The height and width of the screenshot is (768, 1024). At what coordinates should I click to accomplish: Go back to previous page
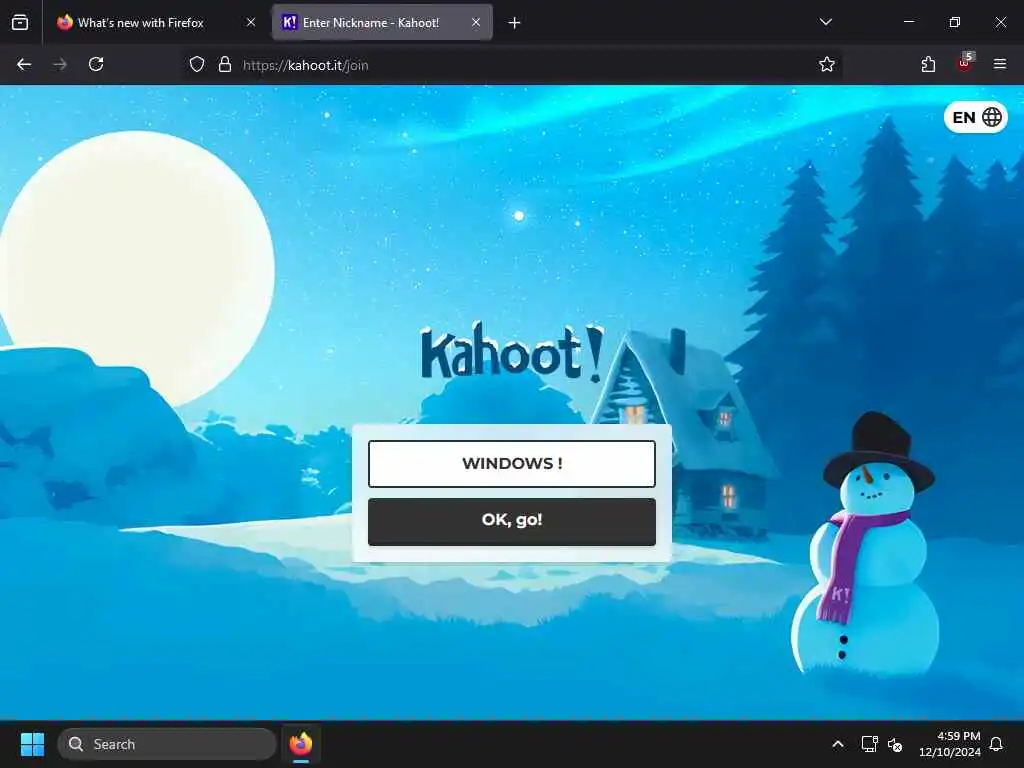point(24,64)
